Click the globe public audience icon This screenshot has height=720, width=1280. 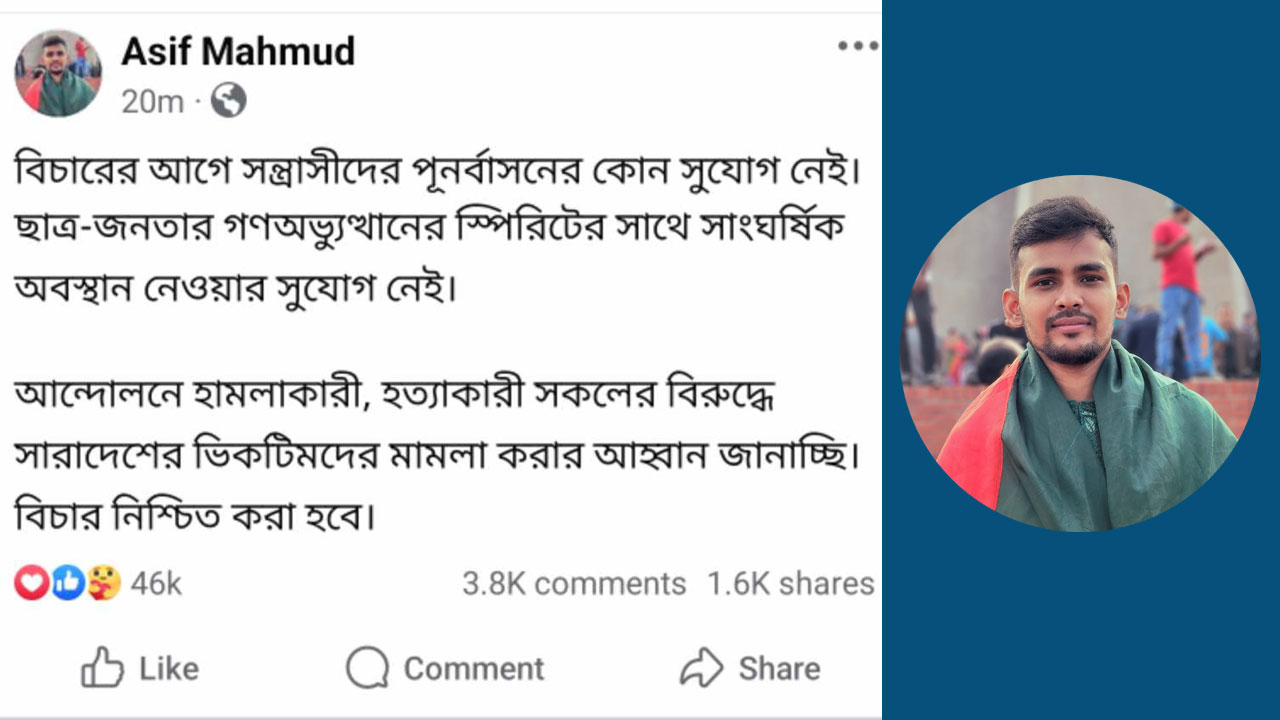coord(229,101)
